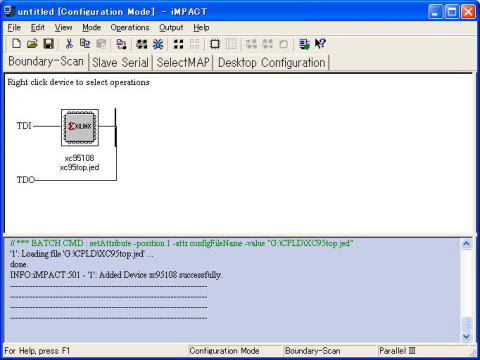The height and width of the screenshot is (360, 480).
Task: Click the log scroll up arrow
Action: (466, 244)
